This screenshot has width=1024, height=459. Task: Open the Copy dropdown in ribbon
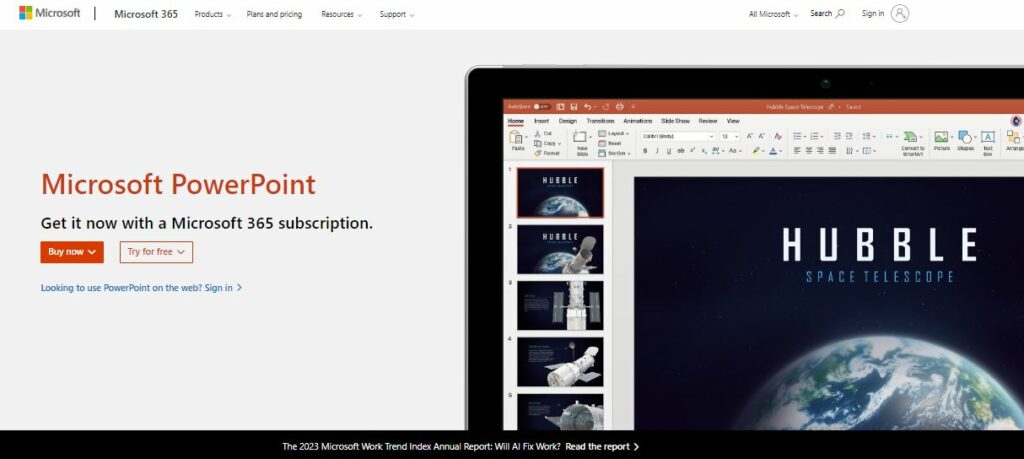click(x=547, y=143)
